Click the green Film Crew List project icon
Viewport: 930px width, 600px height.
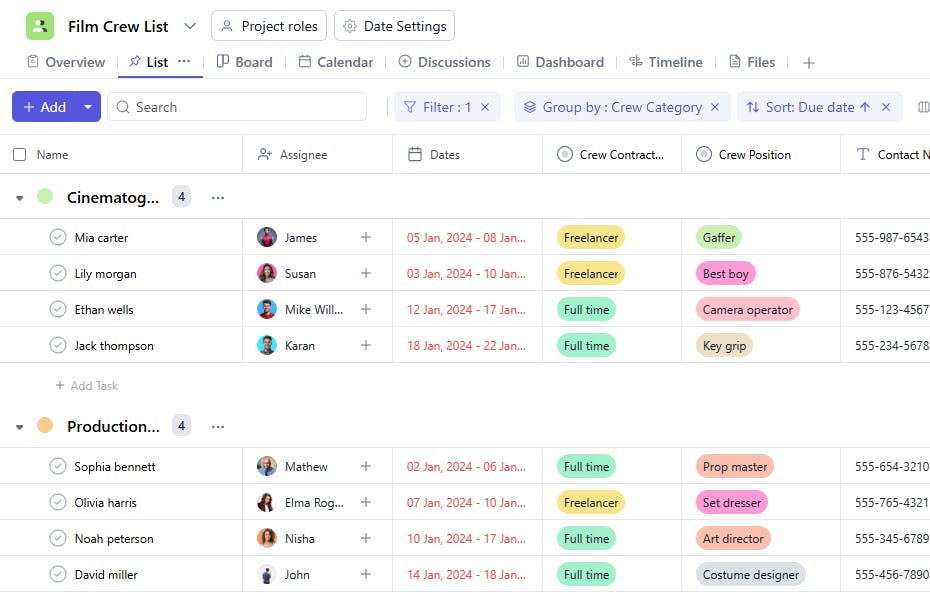tap(40, 26)
